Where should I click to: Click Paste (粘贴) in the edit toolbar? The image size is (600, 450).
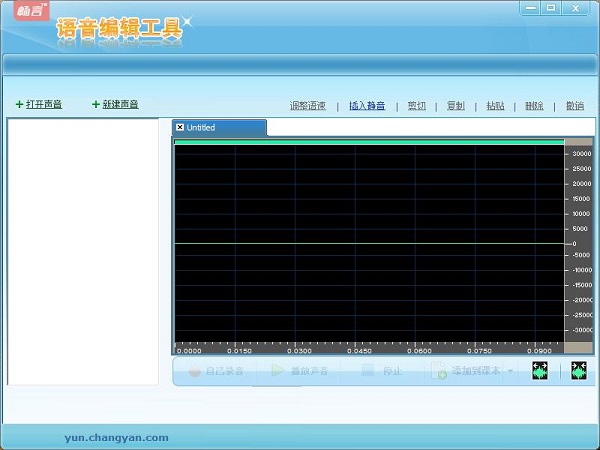point(495,106)
